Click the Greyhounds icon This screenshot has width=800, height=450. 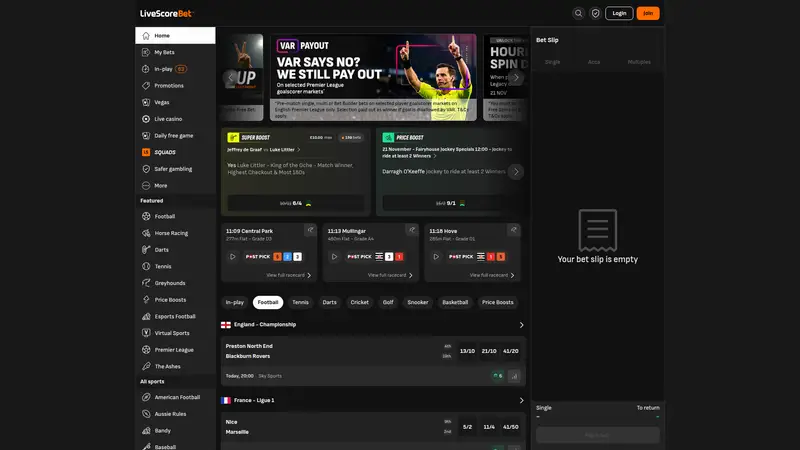click(x=146, y=283)
